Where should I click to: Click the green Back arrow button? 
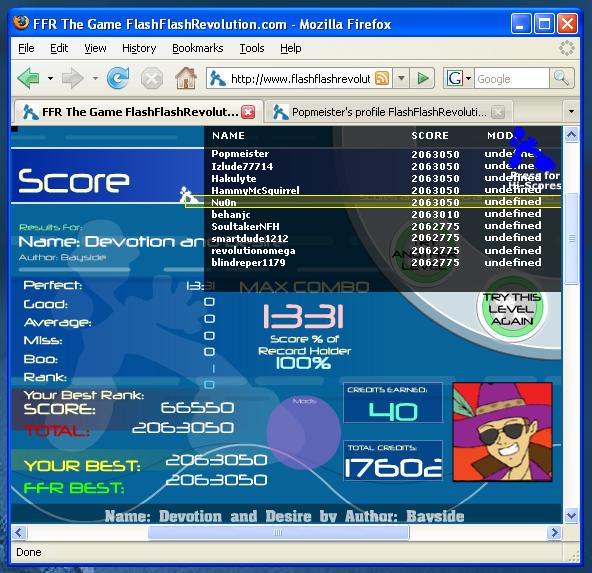point(29,79)
